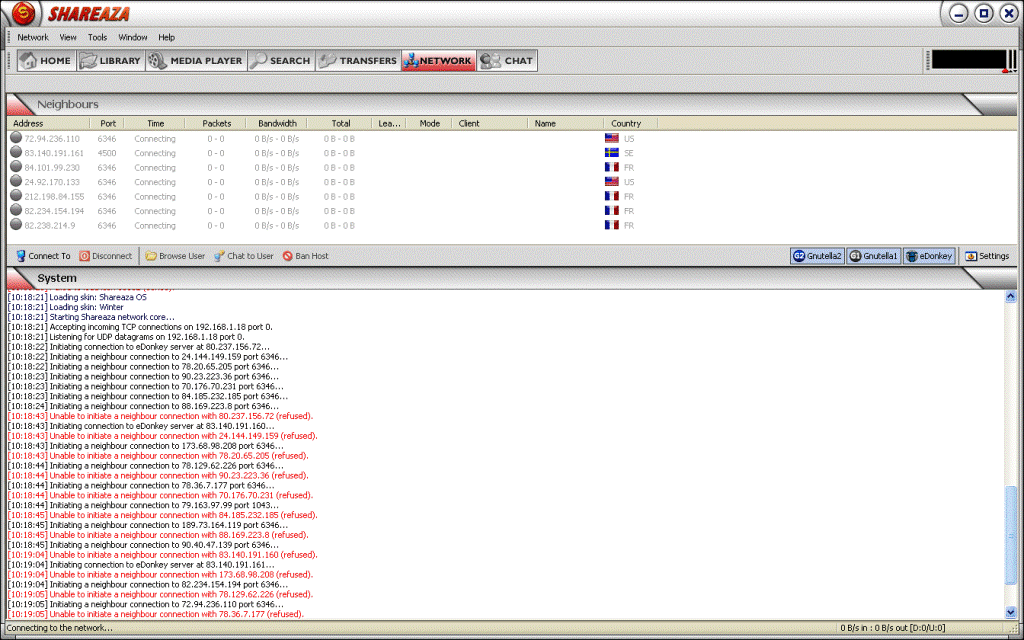Open the Search window
This screenshot has width=1024, height=640.
(x=280, y=61)
